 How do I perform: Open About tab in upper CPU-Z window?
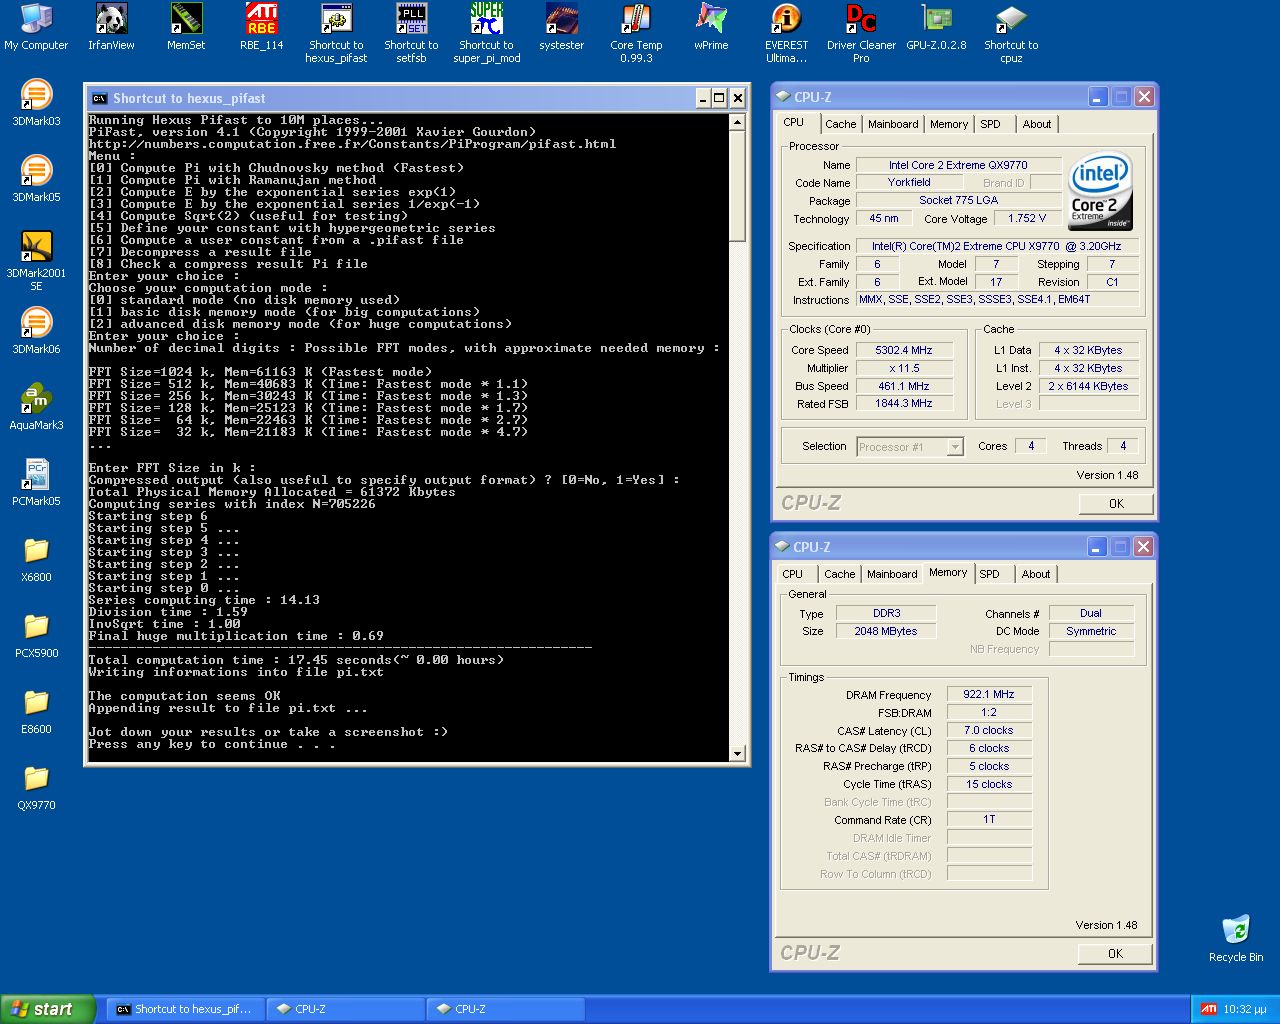1036,124
